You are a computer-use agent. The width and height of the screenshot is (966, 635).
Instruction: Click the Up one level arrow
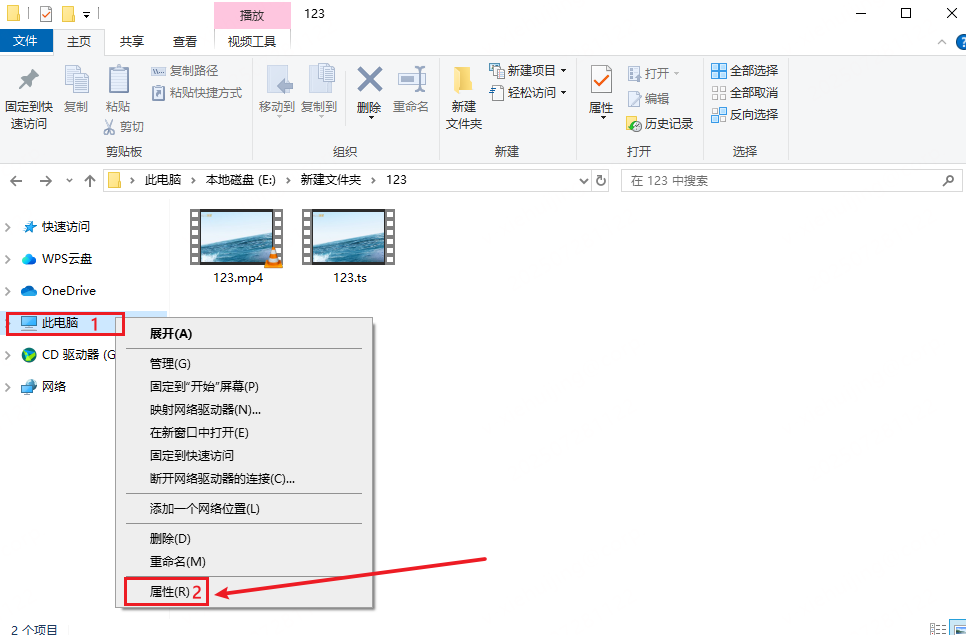(x=90, y=180)
